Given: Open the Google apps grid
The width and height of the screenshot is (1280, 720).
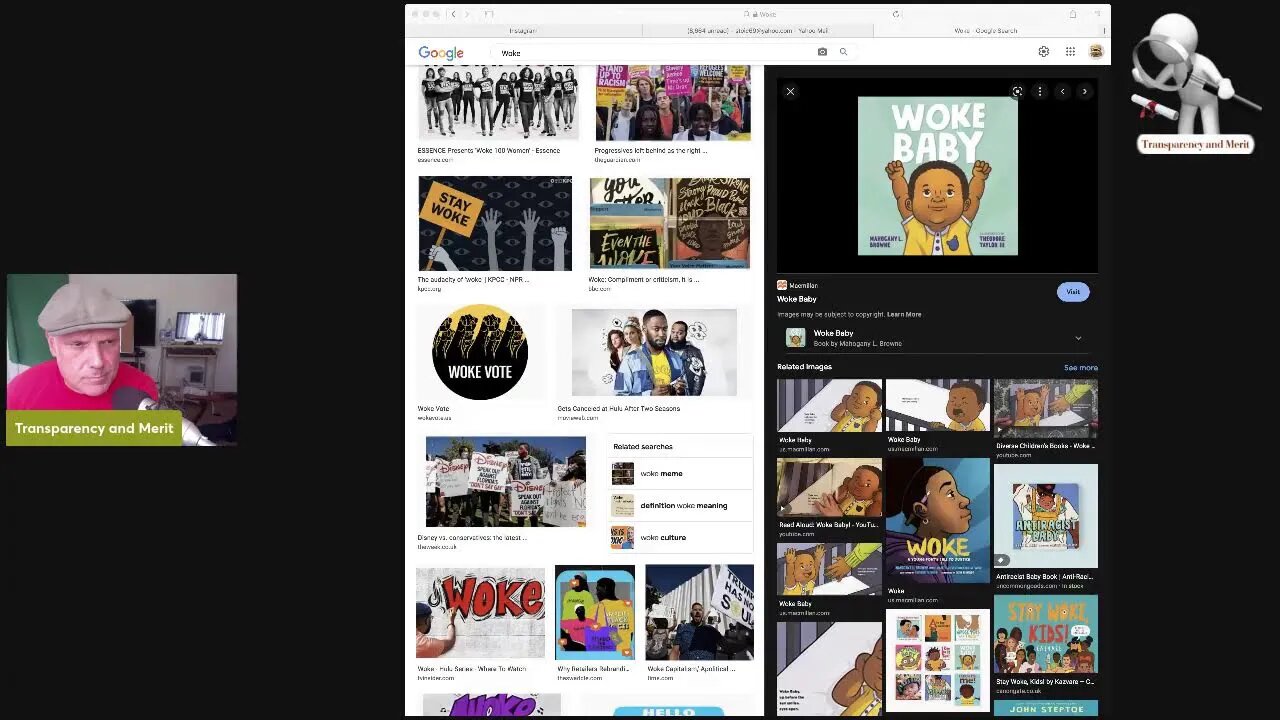Looking at the screenshot, I should (x=1070, y=52).
